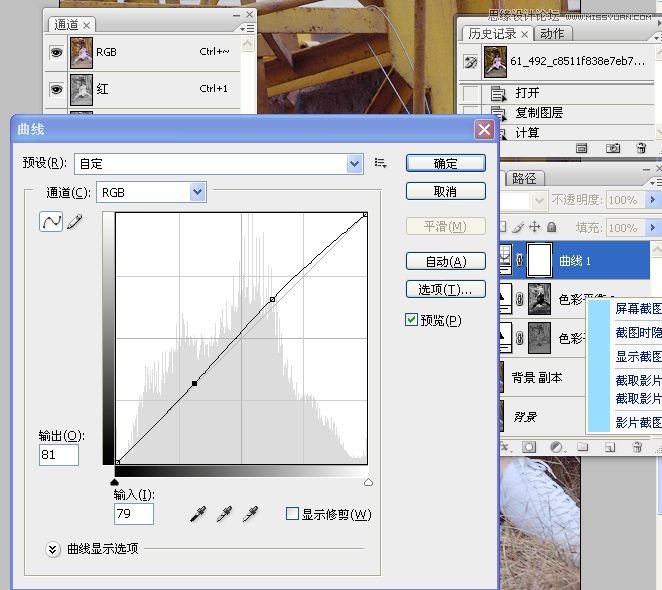Click the white point input slider

pyautogui.click(x=368, y=482)
